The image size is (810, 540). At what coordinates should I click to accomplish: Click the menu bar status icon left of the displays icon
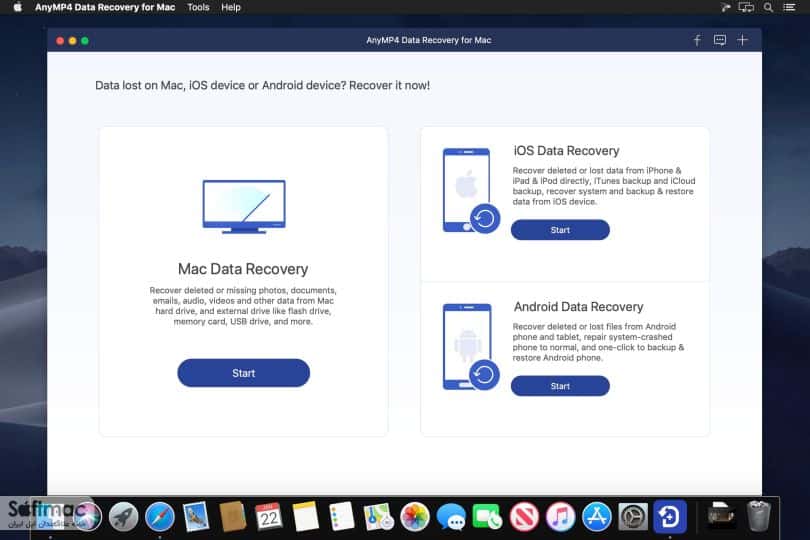coord(725,7)
